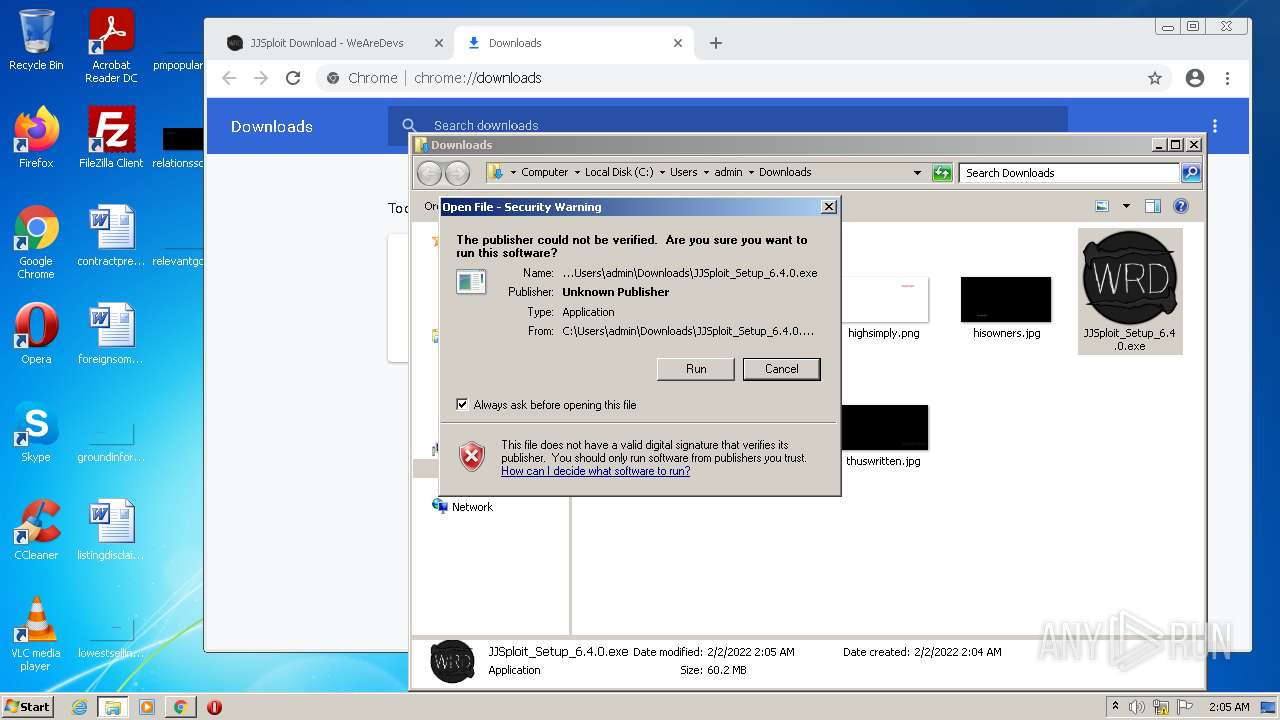Click Explorer Forward navigation button

(457, 173)
